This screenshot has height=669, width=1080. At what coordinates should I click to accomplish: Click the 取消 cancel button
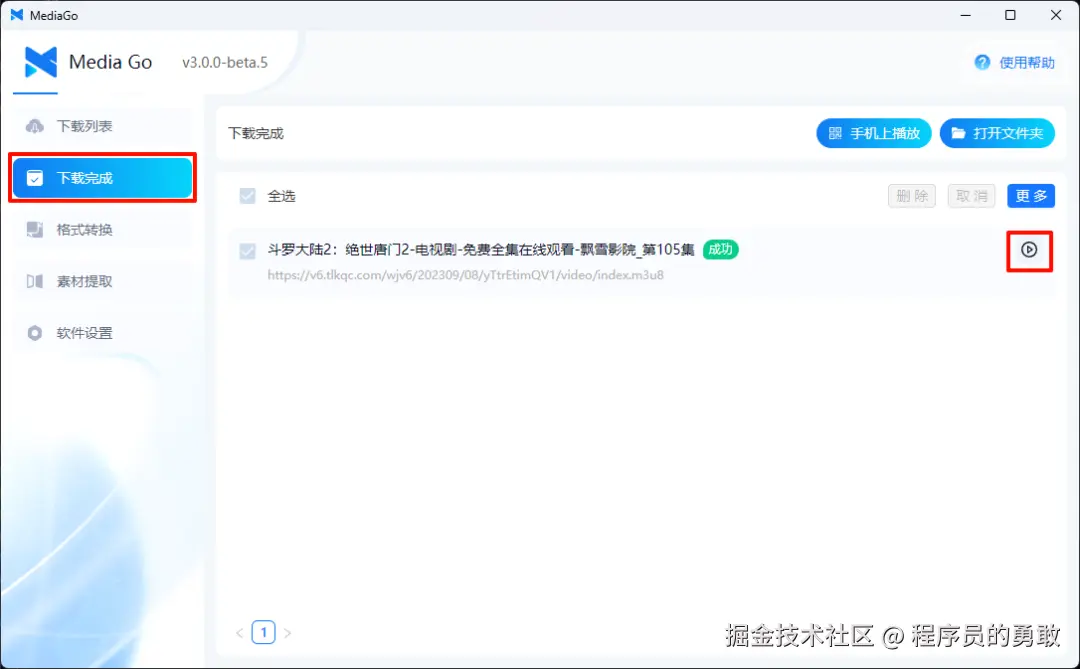[971, 196]
